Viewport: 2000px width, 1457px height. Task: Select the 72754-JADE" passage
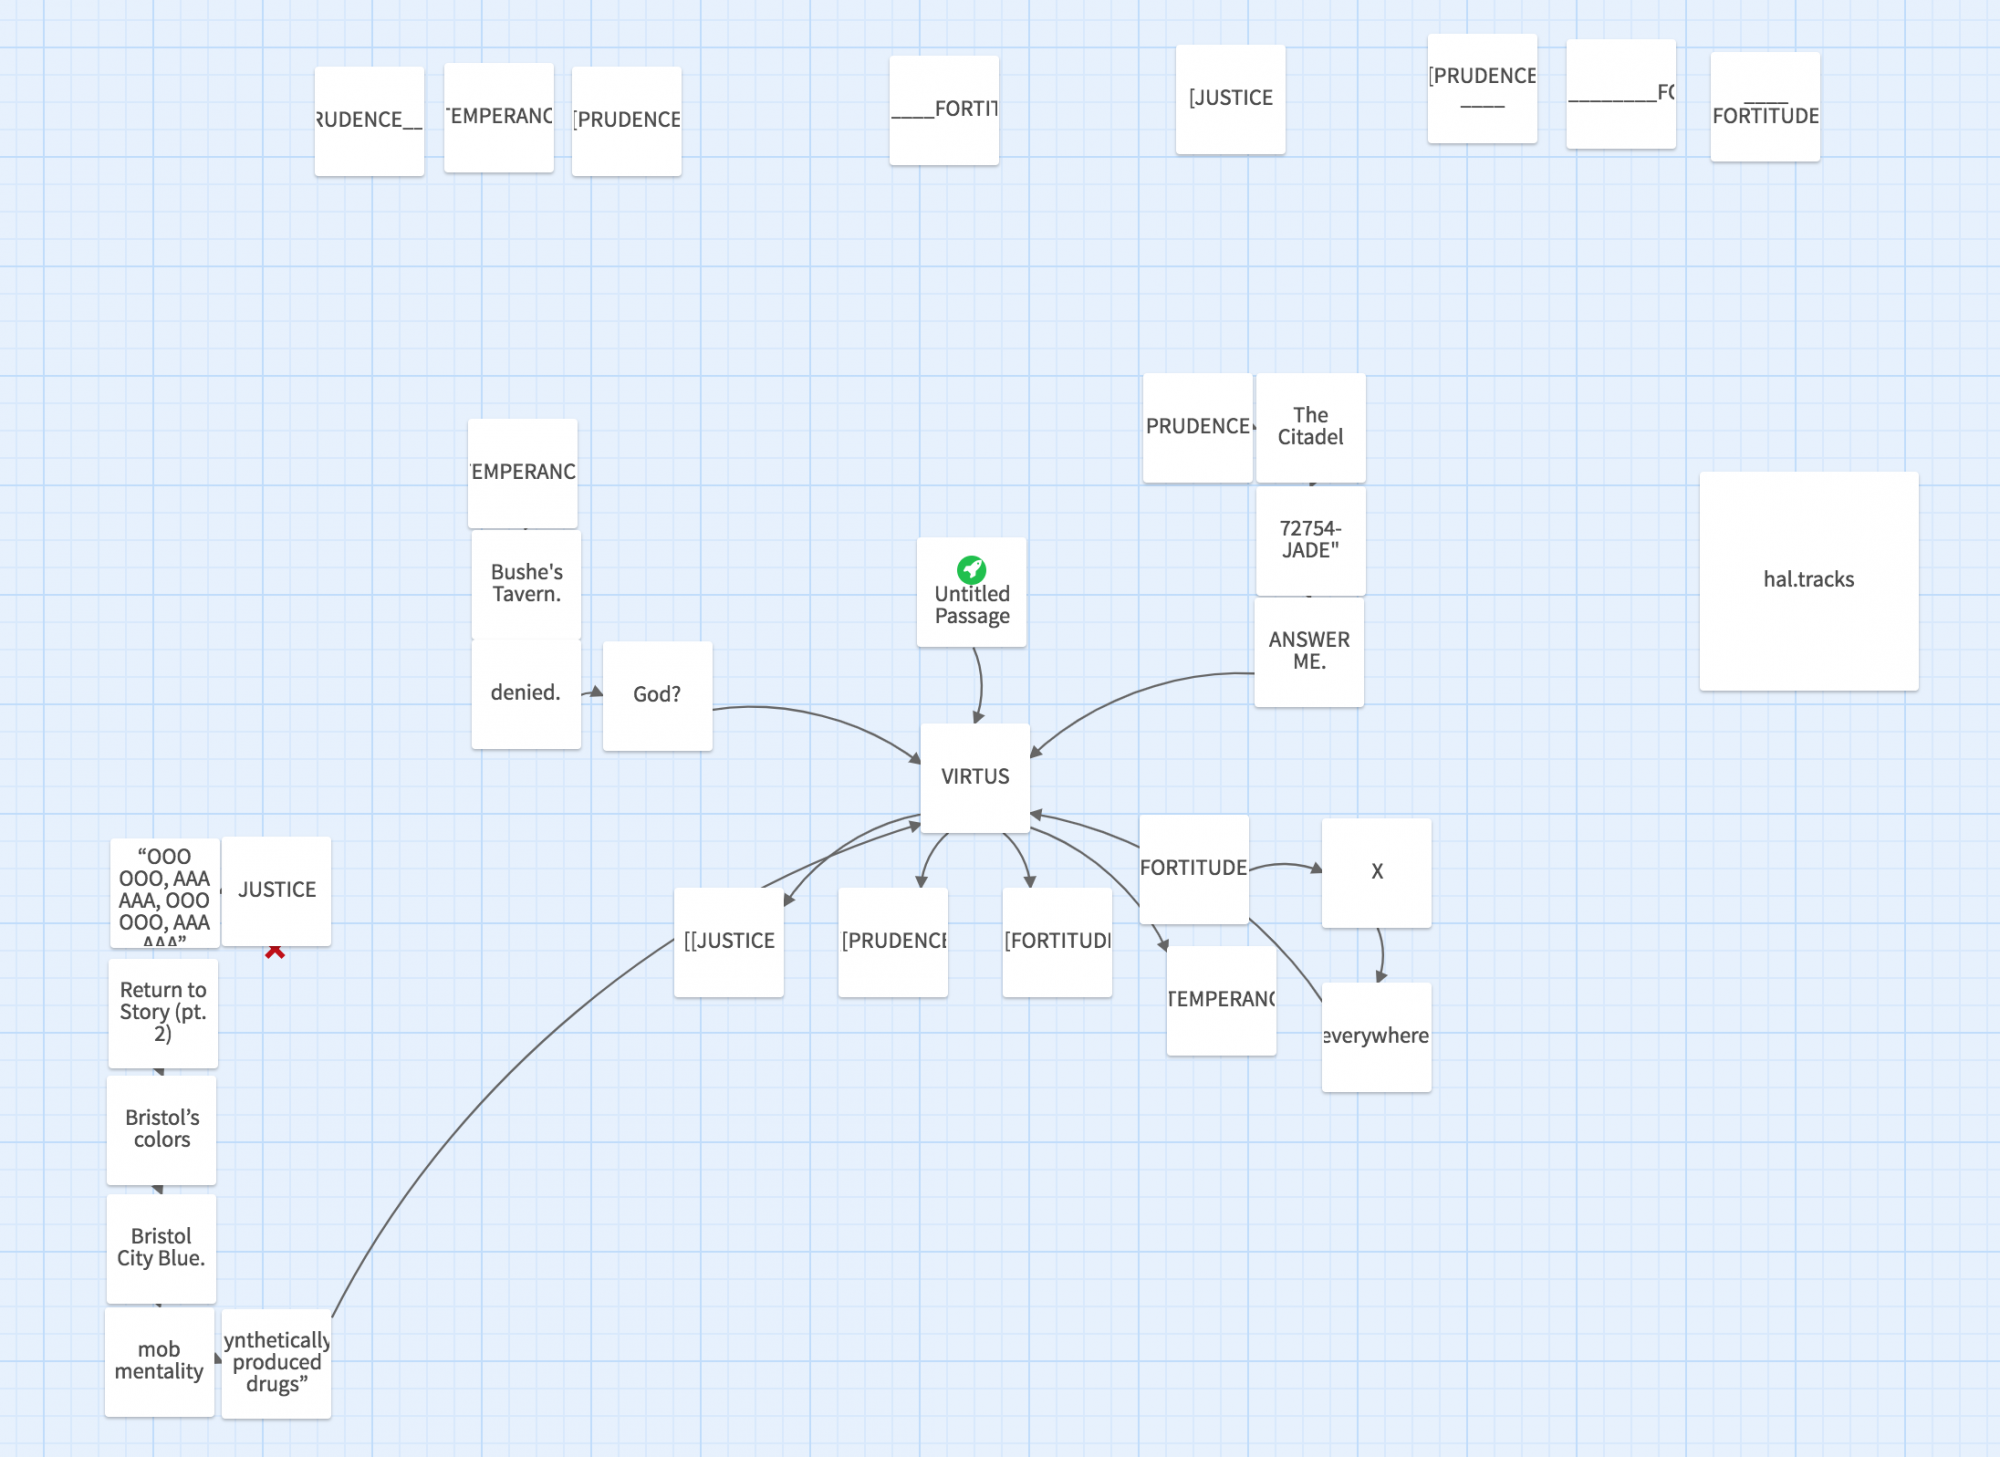click(1310, 541)
